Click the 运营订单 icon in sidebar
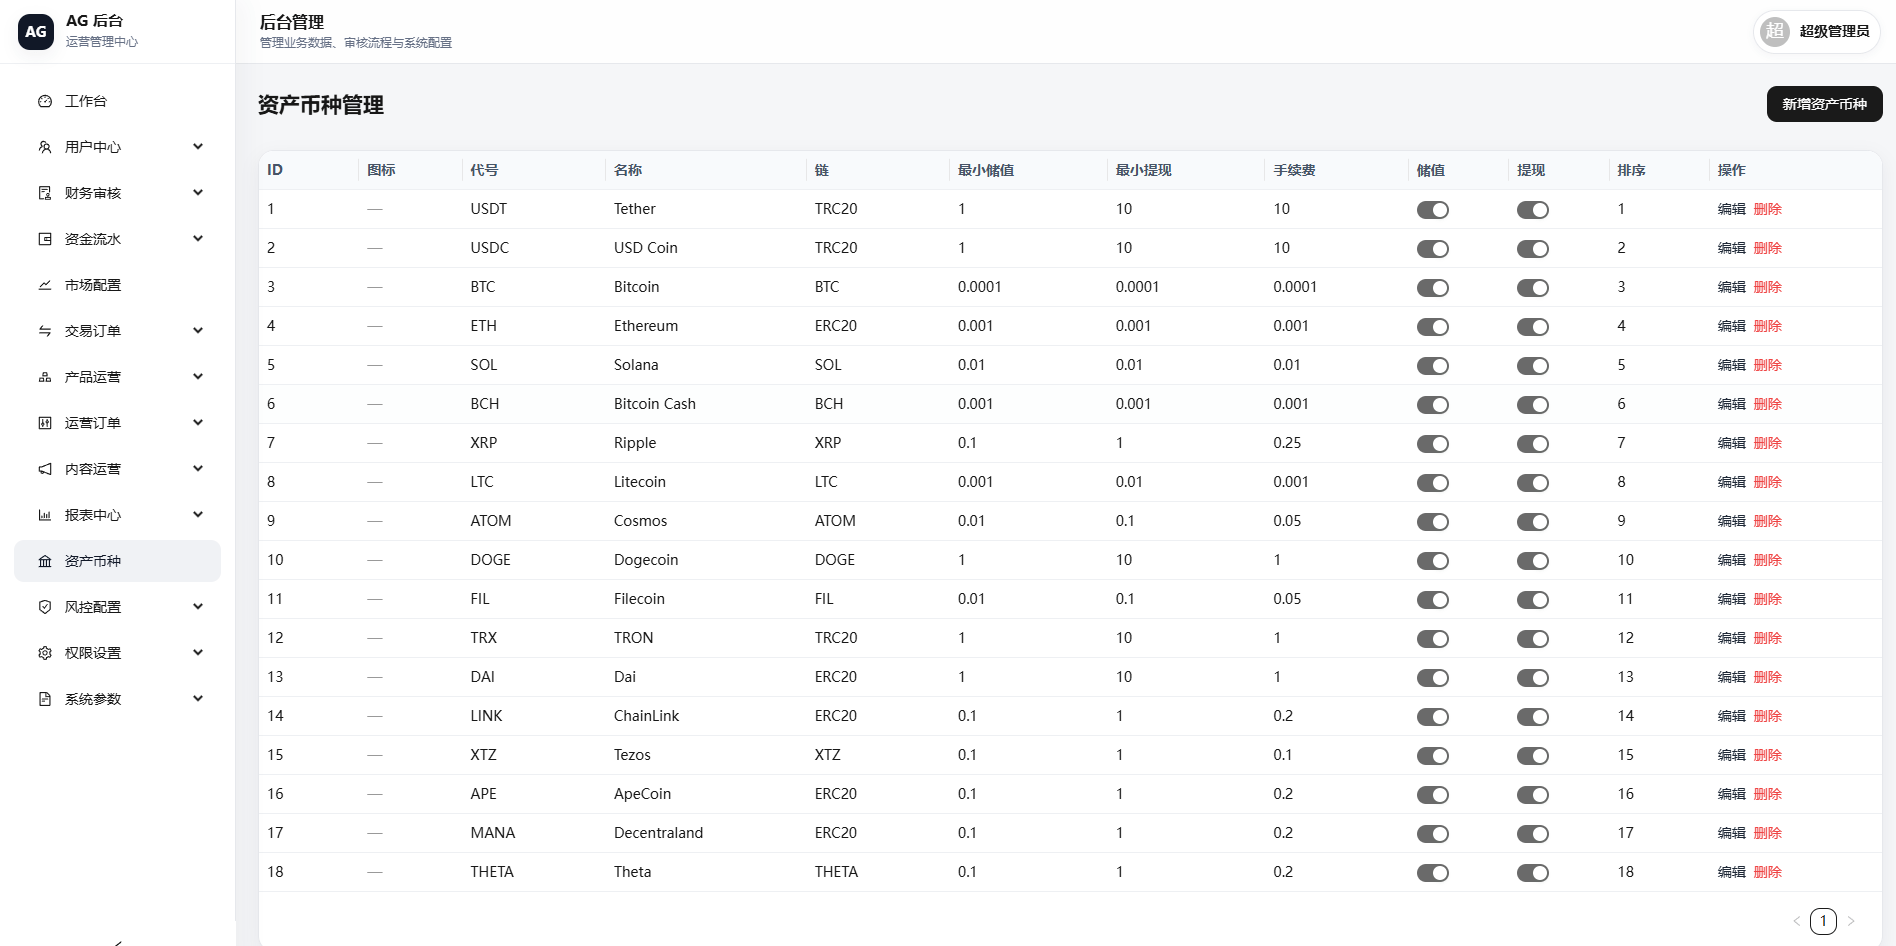The height and width of the screenshot is (946, 1896). tap(45, 423)
